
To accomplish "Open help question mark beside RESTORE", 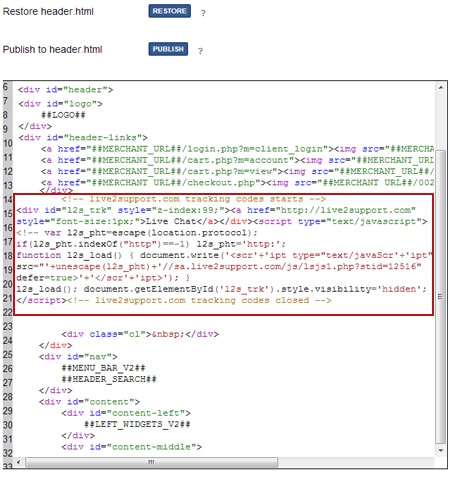I will pyautogui.click(x=203, y=13).
